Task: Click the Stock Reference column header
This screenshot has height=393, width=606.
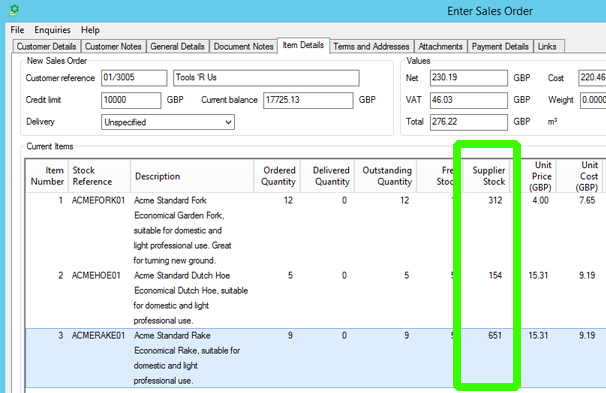Action: click(99, 176)
